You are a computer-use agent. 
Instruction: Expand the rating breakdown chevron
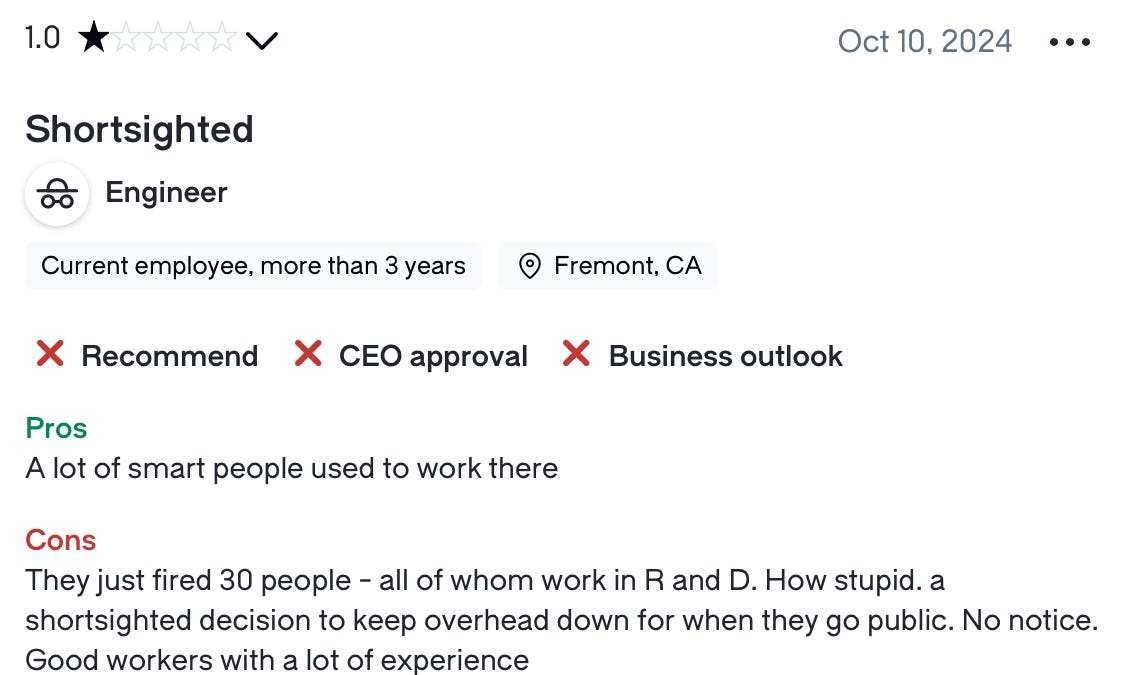[261, 41]
